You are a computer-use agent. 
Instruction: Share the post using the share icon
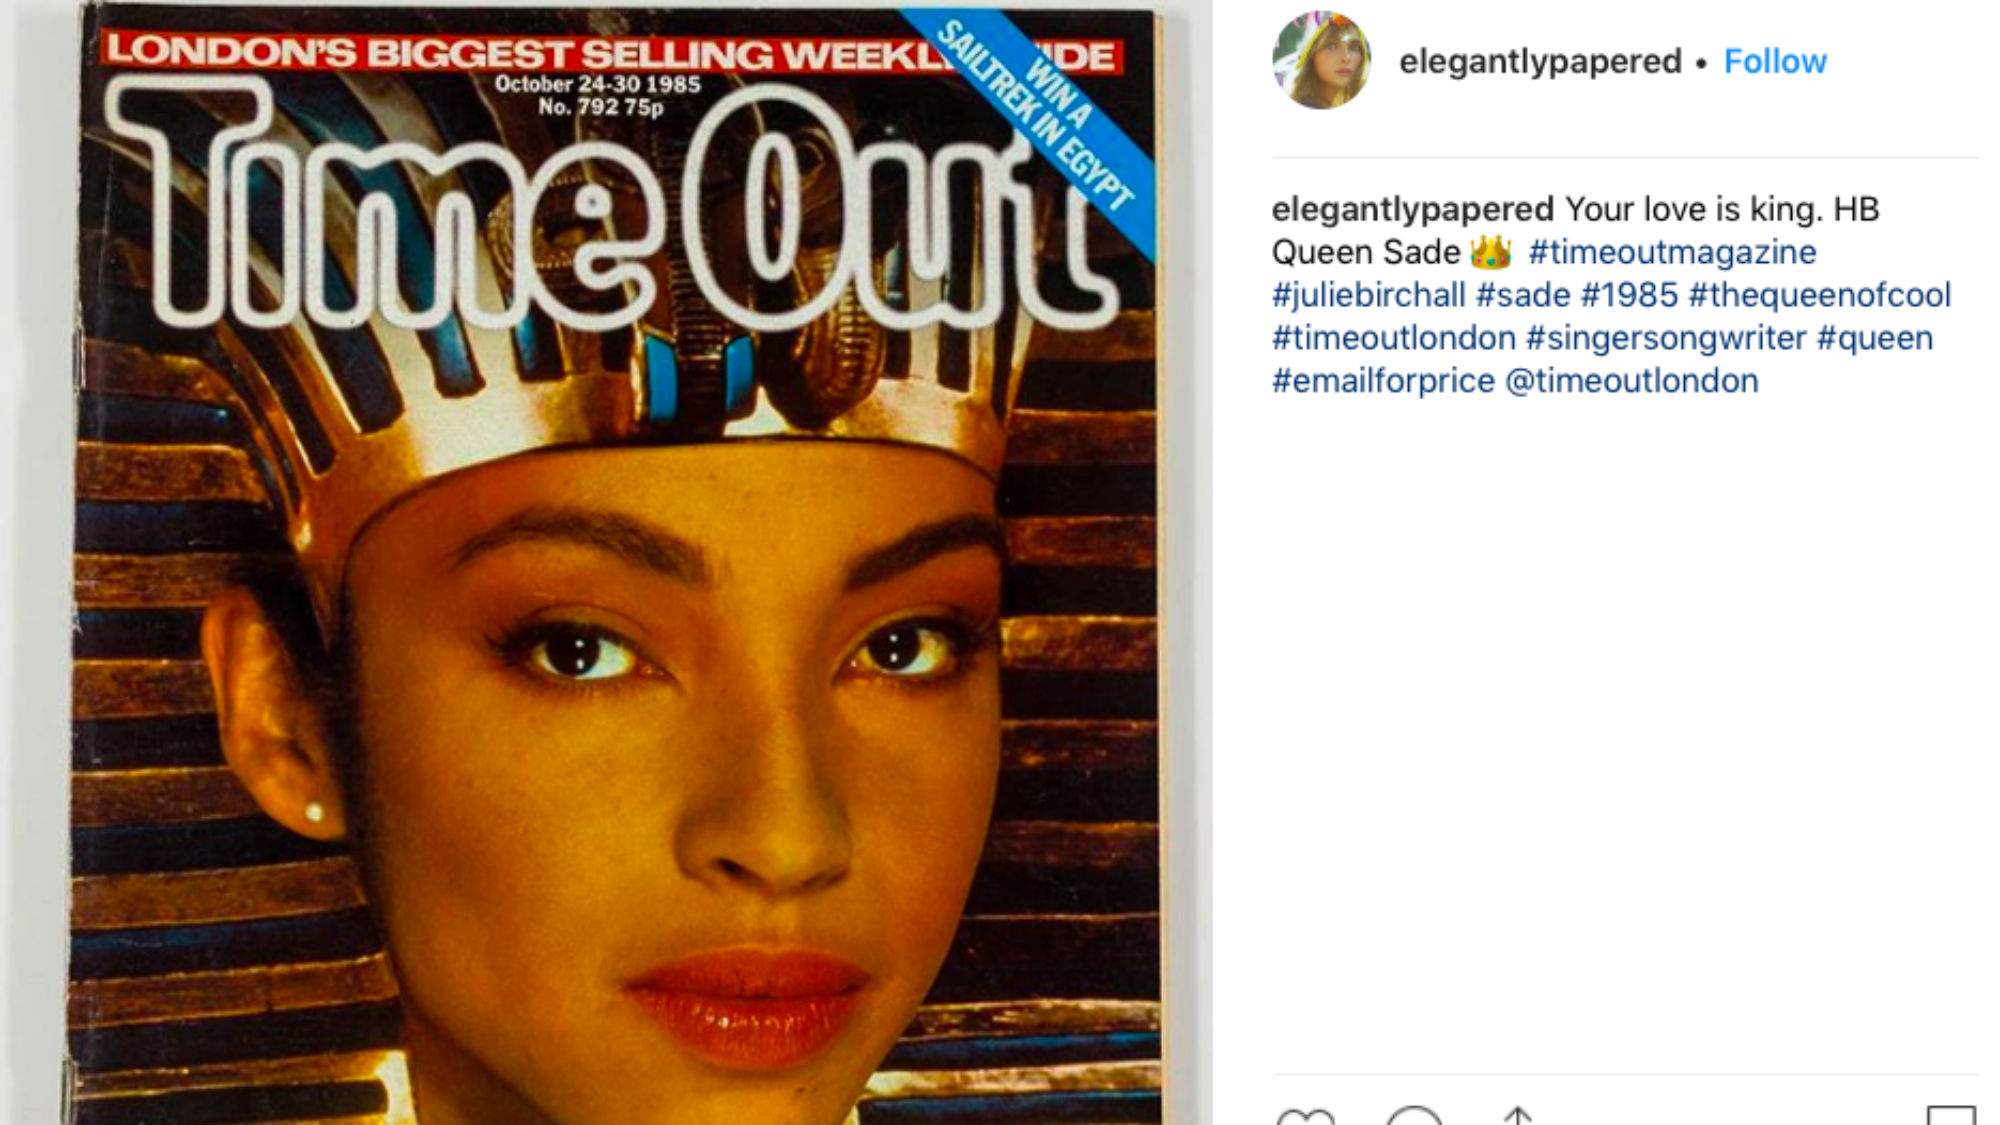[x=1518, y=1116]
